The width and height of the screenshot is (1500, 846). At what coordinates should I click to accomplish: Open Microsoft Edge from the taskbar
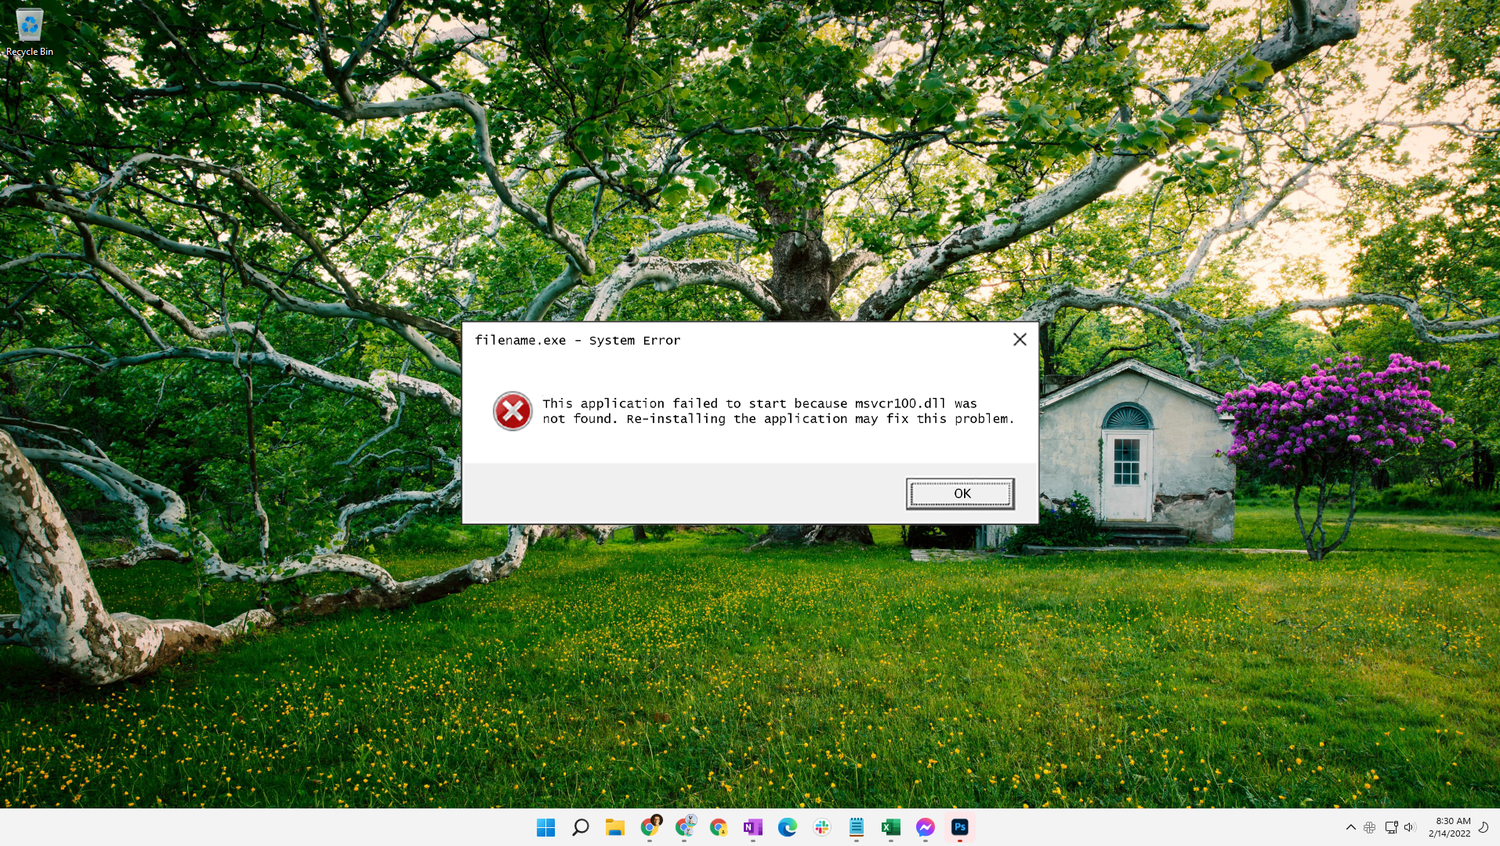coord(788,827)
